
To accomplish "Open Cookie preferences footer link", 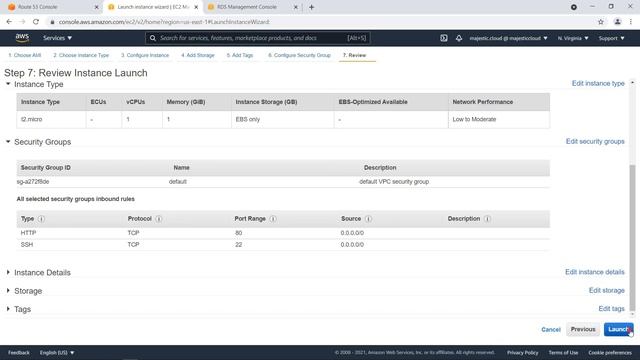I will [610, 352].
